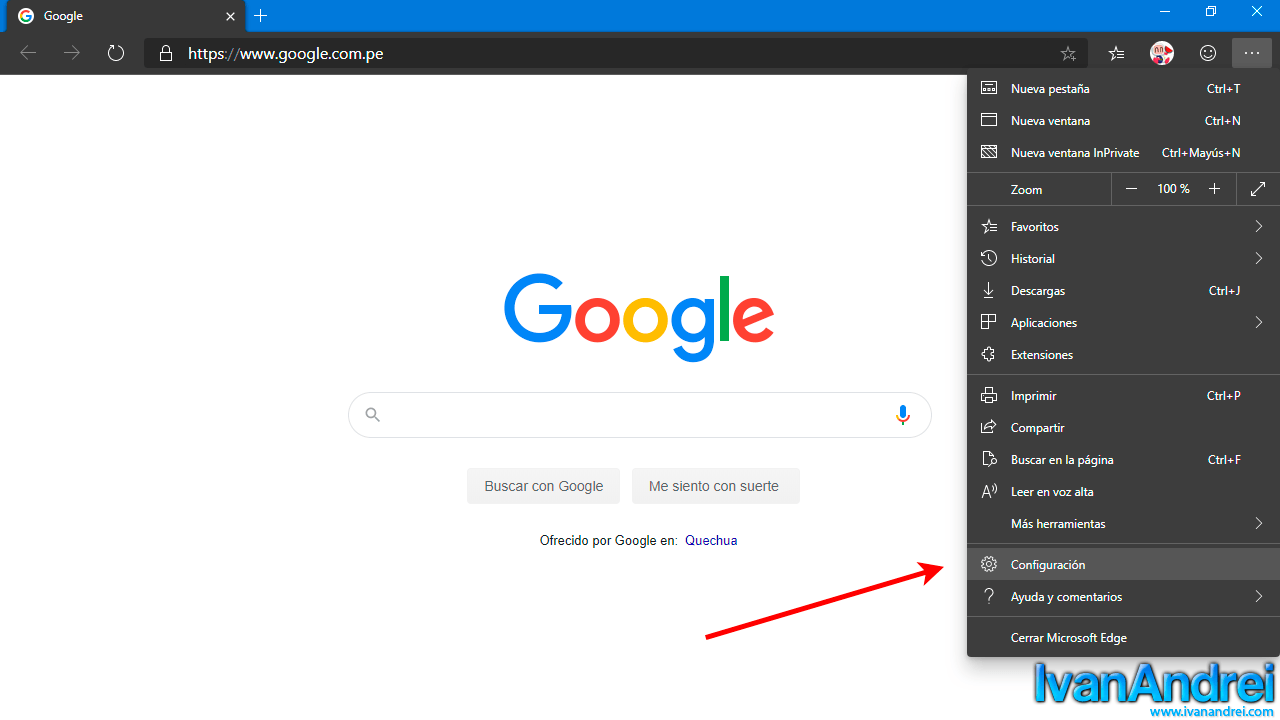Click Me siento con suerte button
The image size is (1280, 720).
click(714, 486)
